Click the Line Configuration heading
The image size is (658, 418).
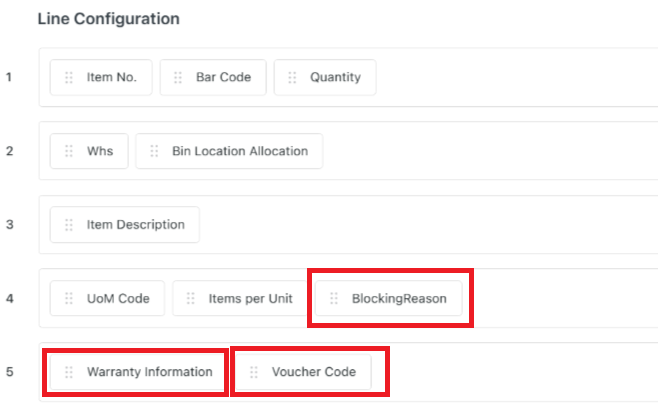coord(108,19)
